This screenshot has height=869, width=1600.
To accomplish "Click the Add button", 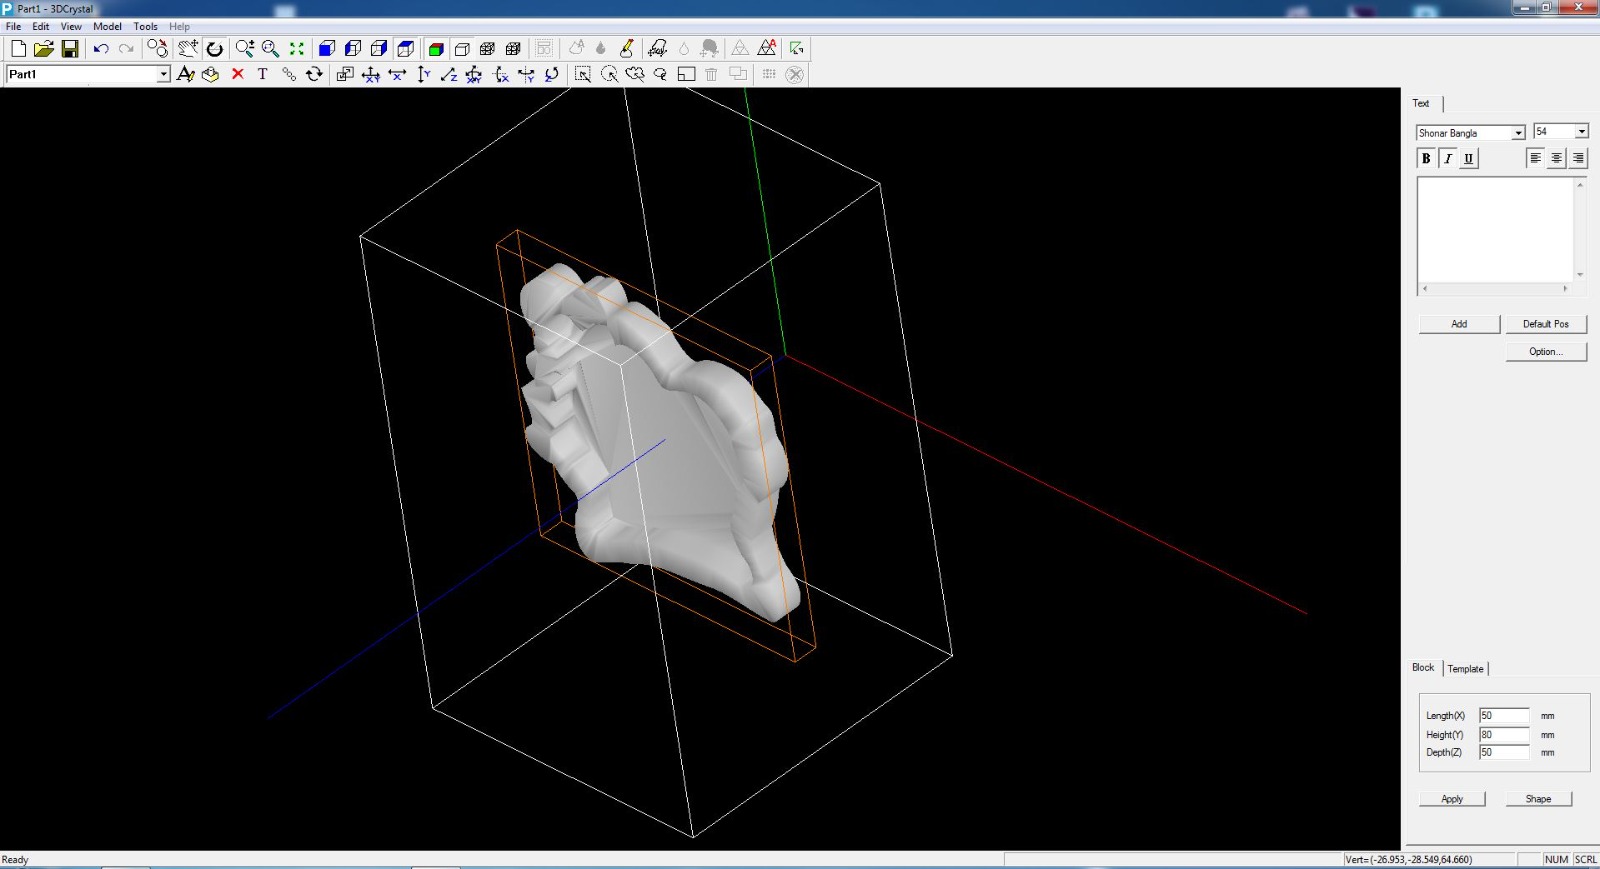I will pos(1459,324).
